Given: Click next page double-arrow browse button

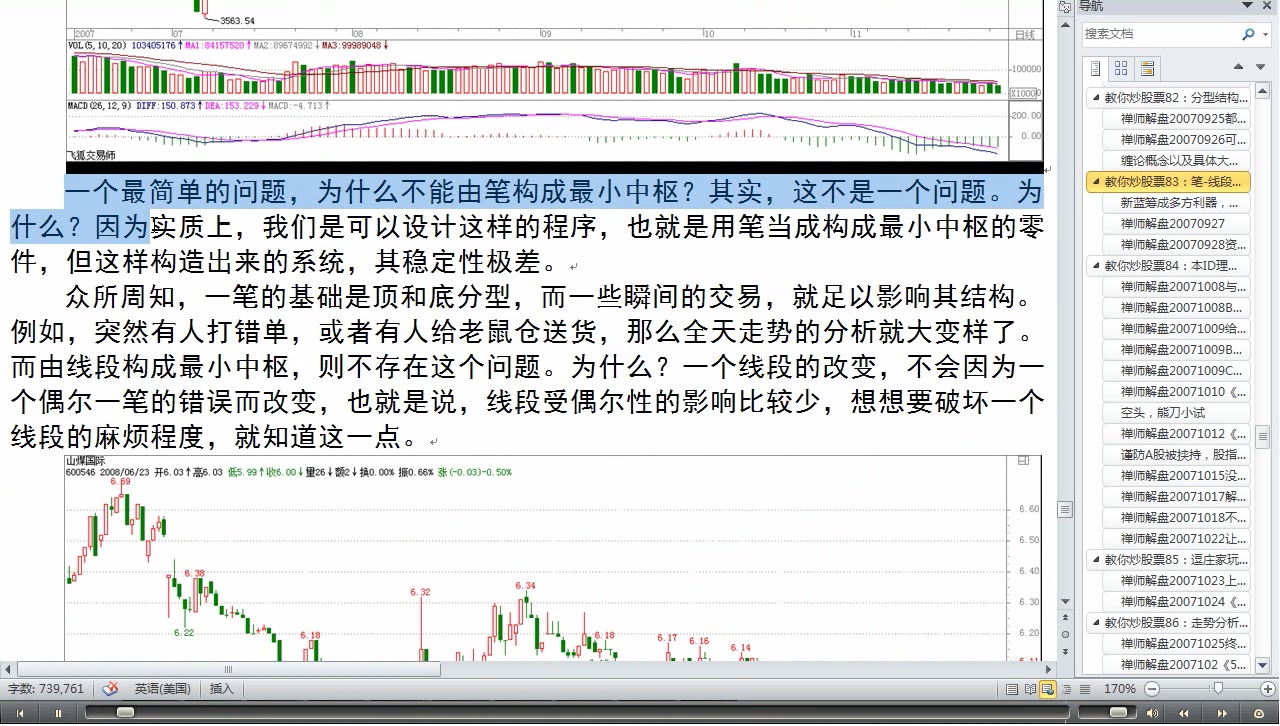Looking at the screenshot, I should (x=1064, y=654).
